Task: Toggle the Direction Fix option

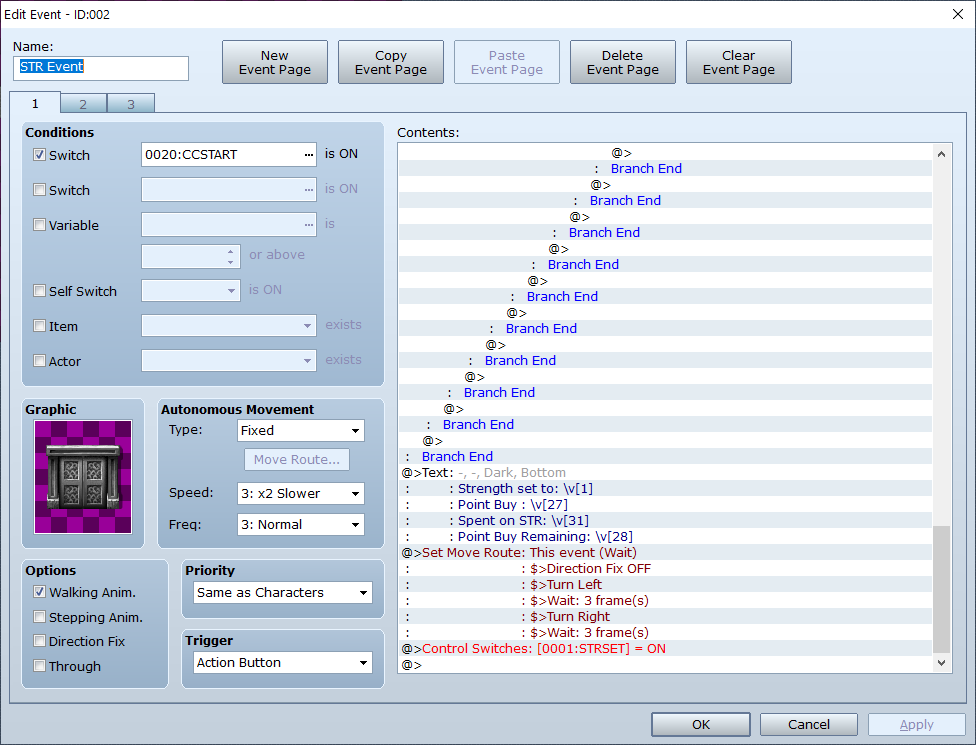Action: click(x=40, y=641)
